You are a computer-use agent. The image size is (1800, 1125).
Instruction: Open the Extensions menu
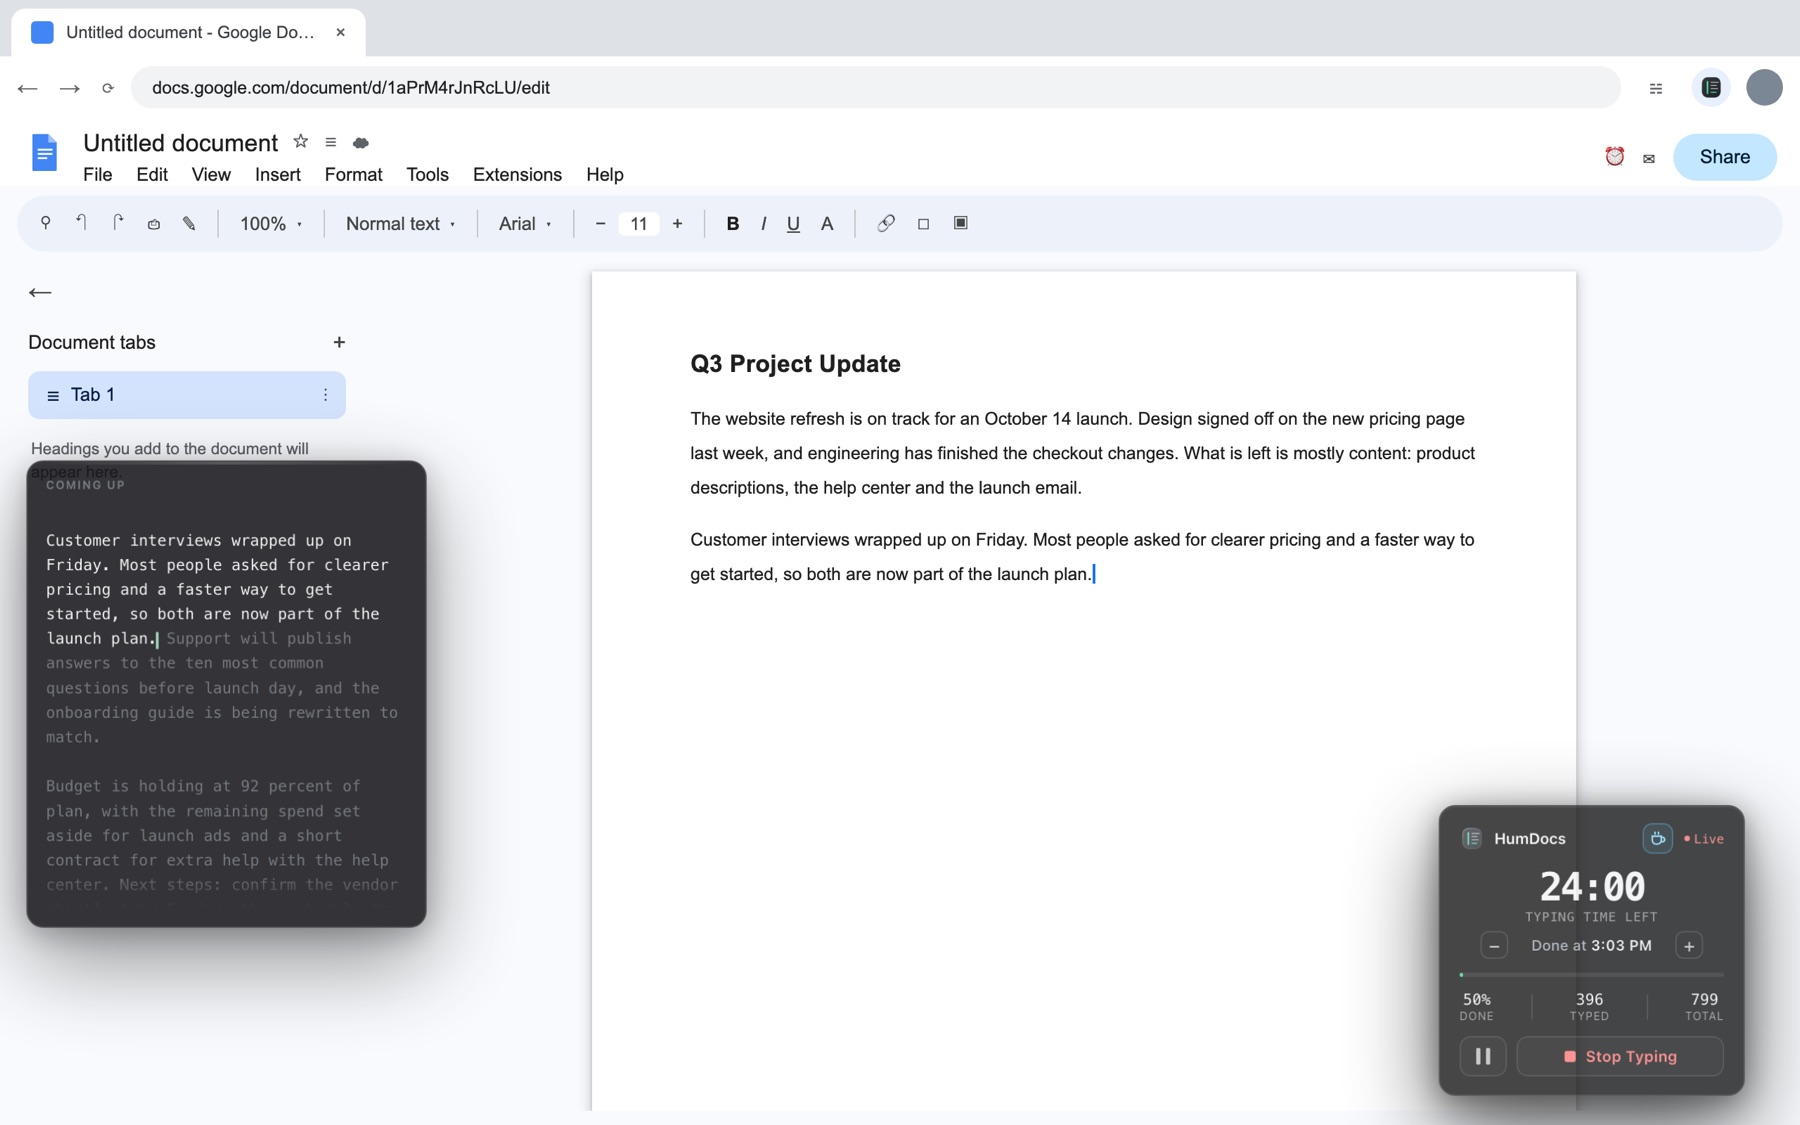click(517, 174)
